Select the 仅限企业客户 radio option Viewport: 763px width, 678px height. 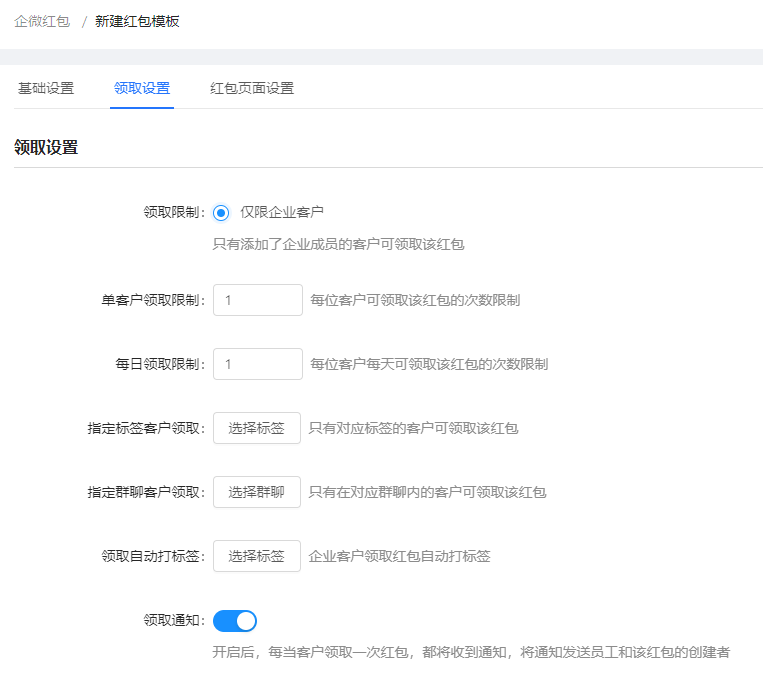coord(221,213)
